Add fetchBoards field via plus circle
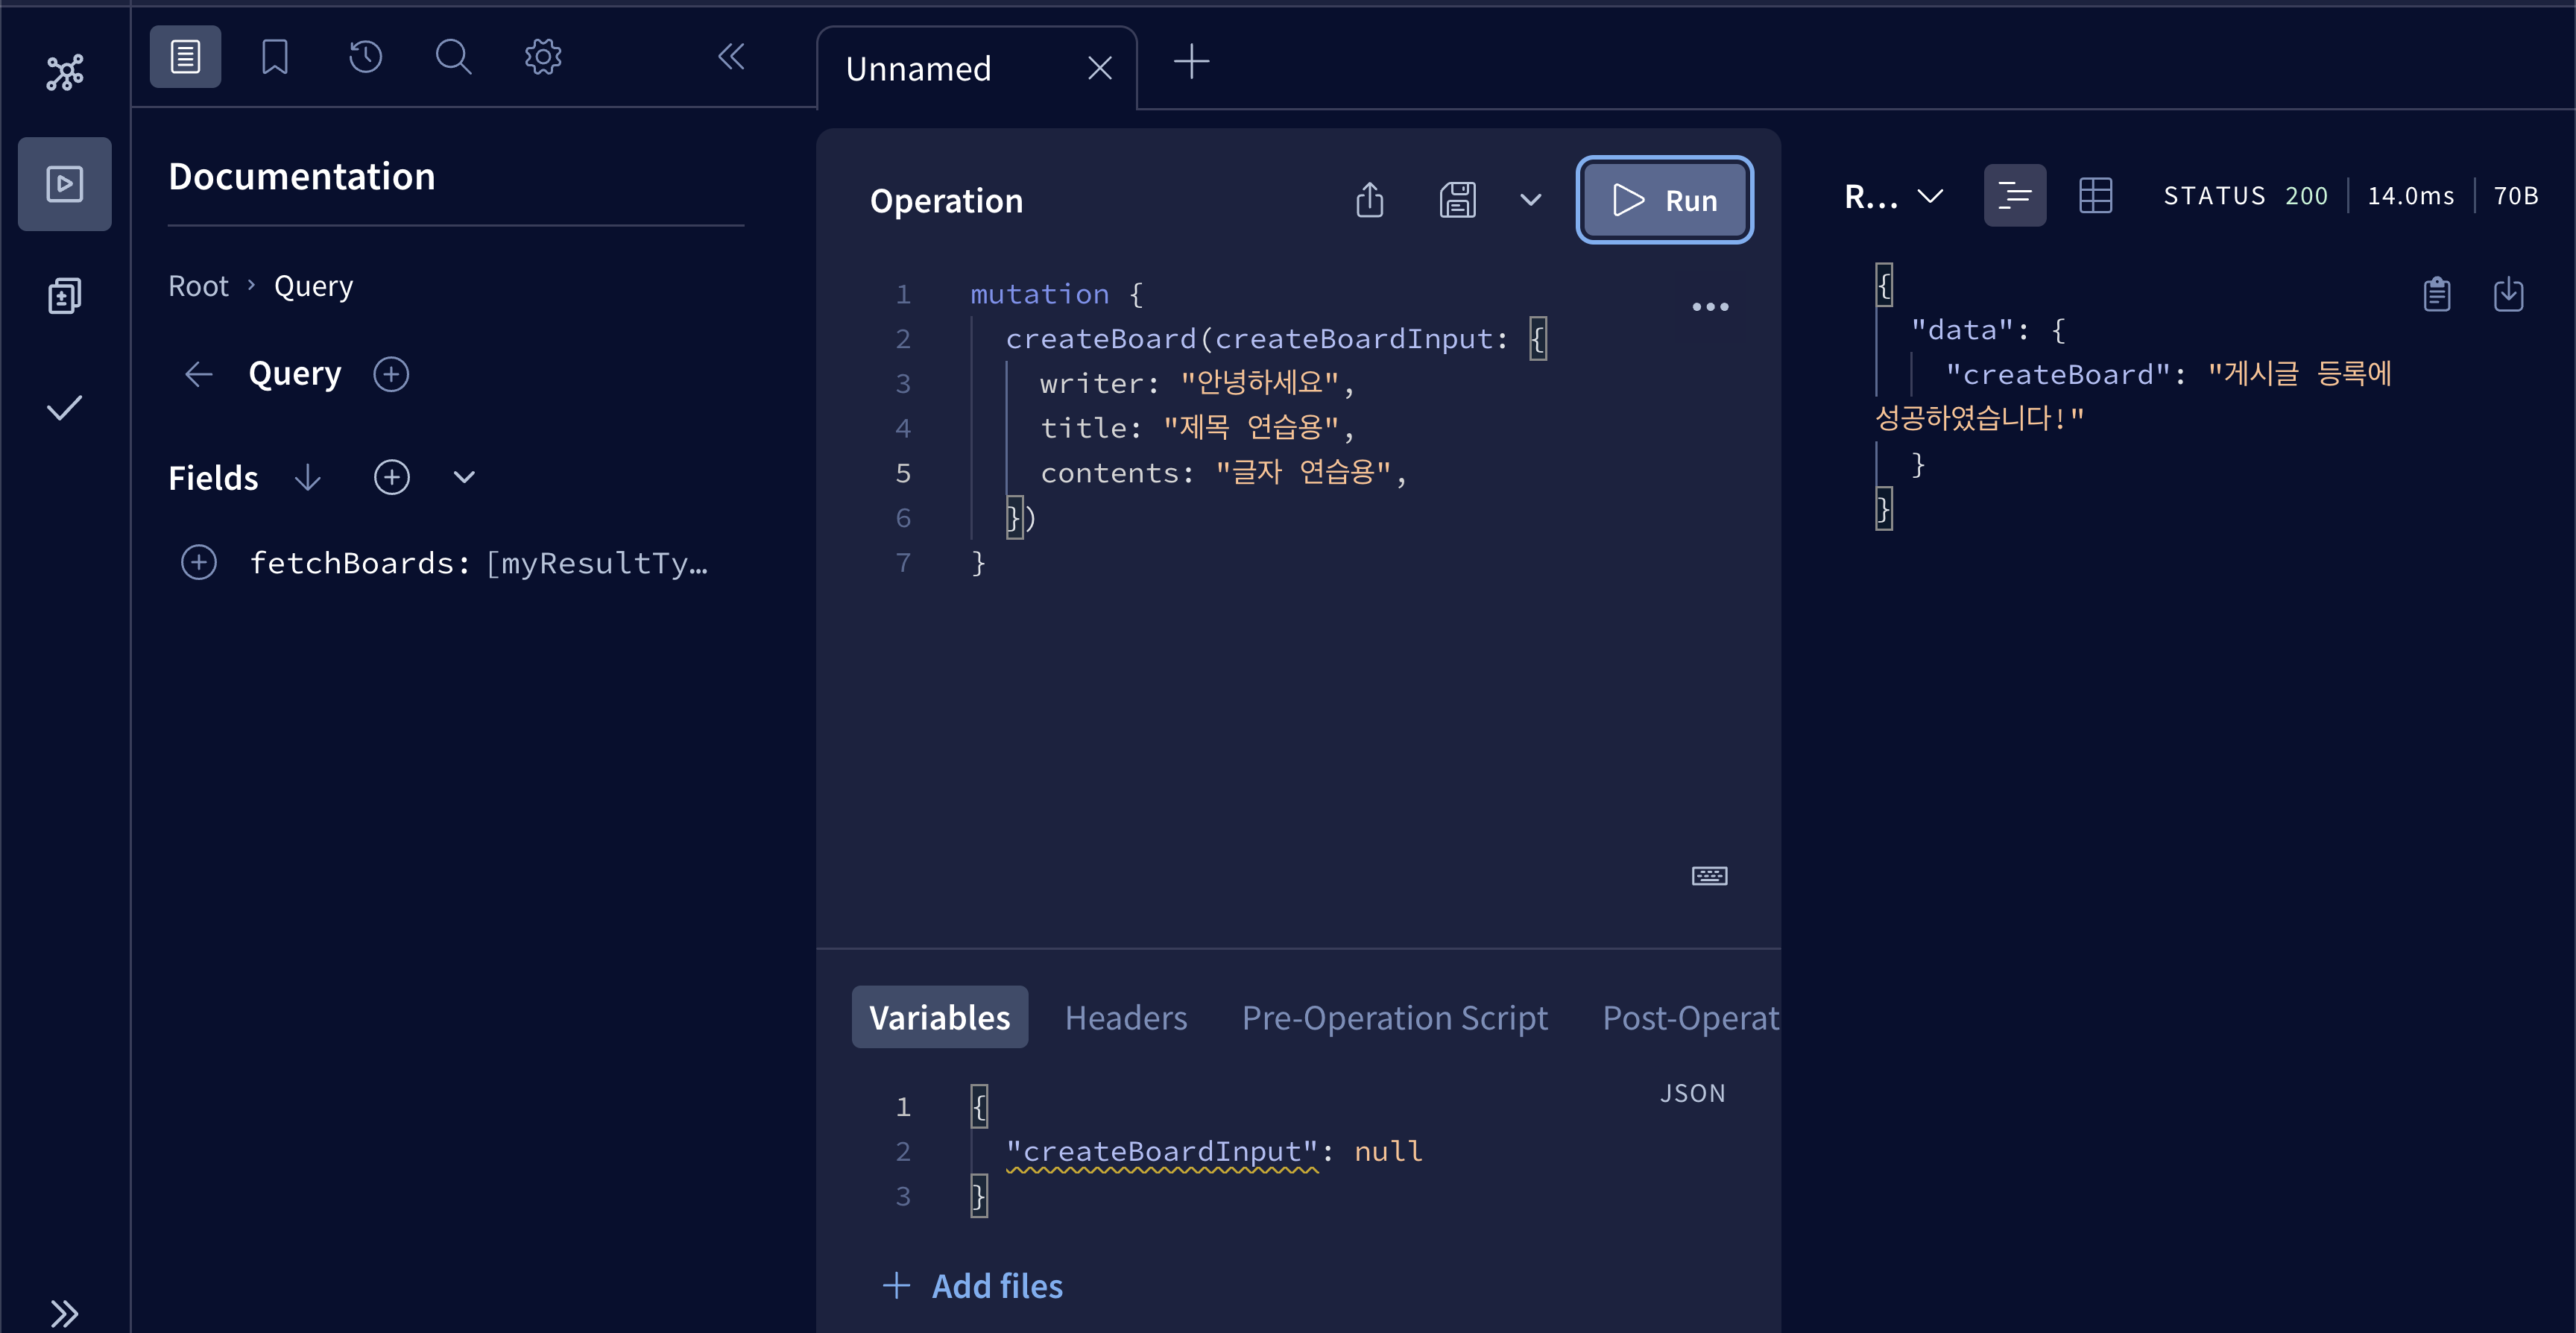The height and width of the screenshot is (1333, 2576). 199,563
